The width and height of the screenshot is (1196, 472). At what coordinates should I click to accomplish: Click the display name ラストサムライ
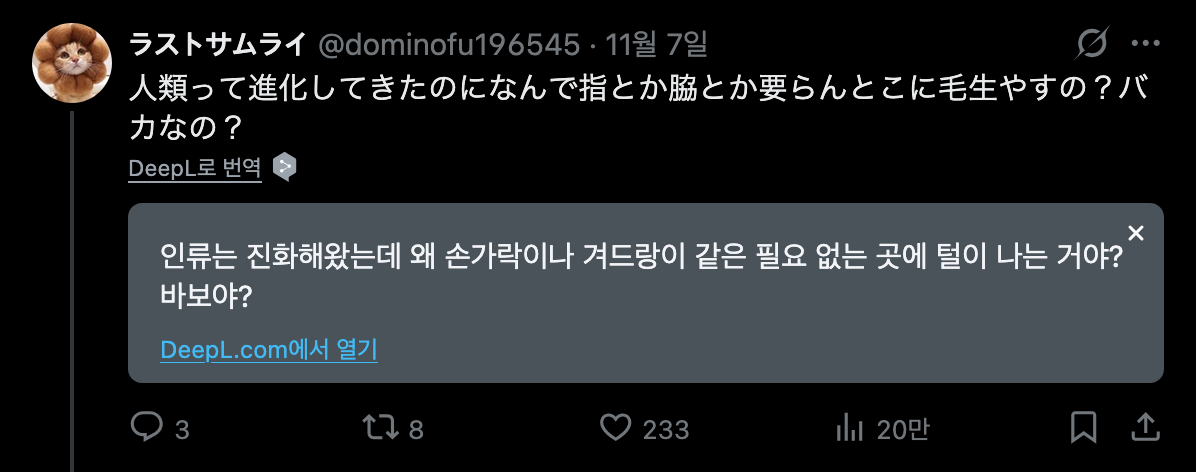click(217, 45)
